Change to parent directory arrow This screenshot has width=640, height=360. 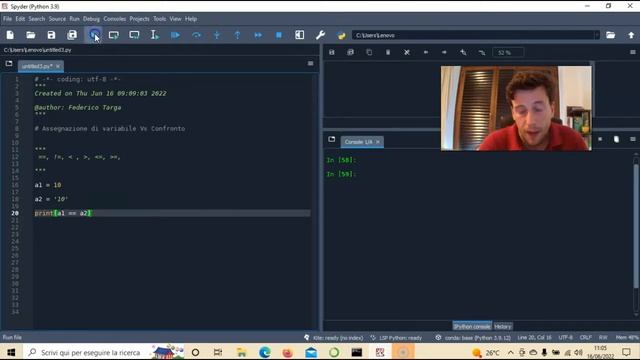pos(631,35)
